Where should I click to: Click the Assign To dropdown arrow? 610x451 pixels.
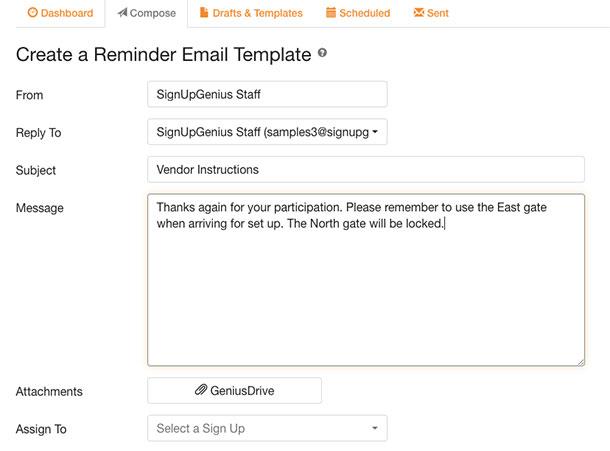[x=375, y=428]
